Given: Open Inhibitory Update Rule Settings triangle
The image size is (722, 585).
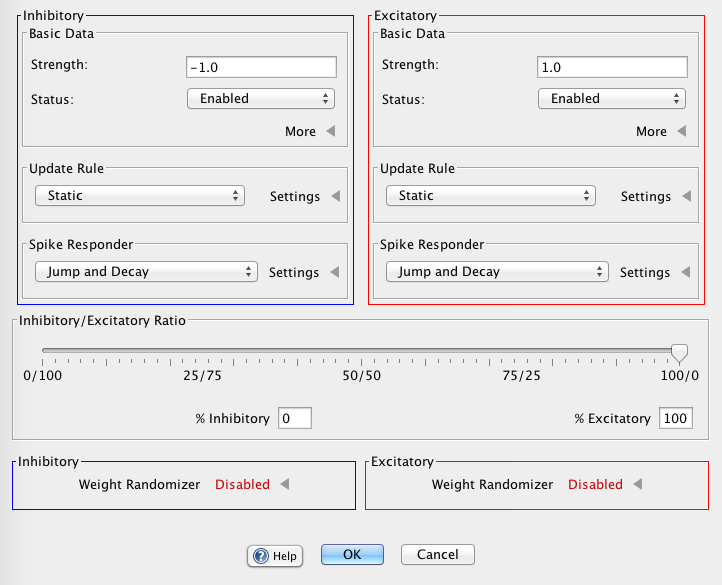Looking at the screenshot, I should tap(336, 196).
